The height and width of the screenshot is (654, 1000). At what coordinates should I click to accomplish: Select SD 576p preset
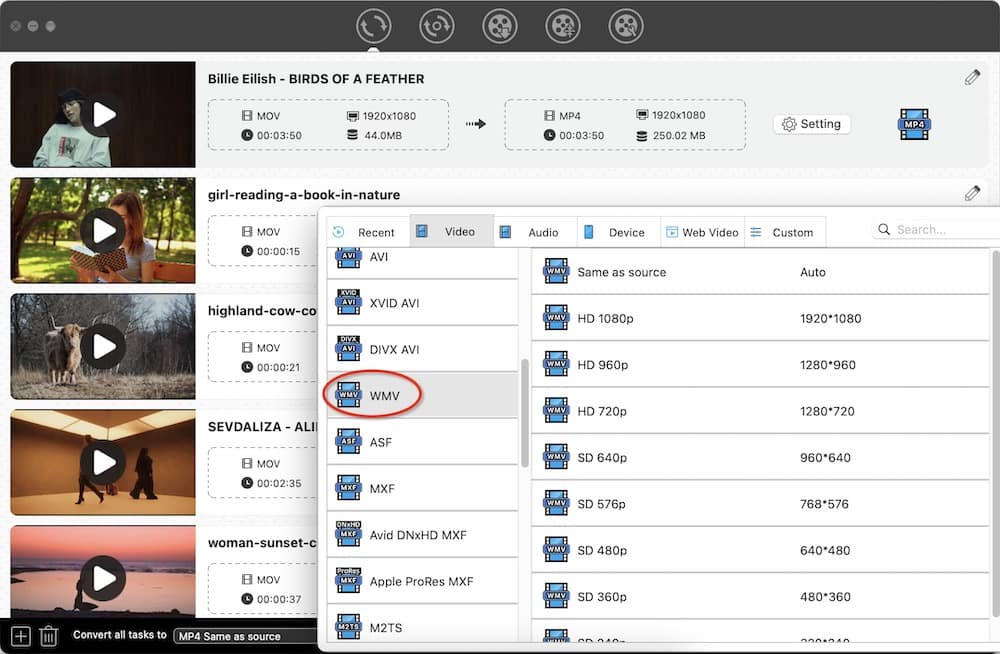pos(760,503)
